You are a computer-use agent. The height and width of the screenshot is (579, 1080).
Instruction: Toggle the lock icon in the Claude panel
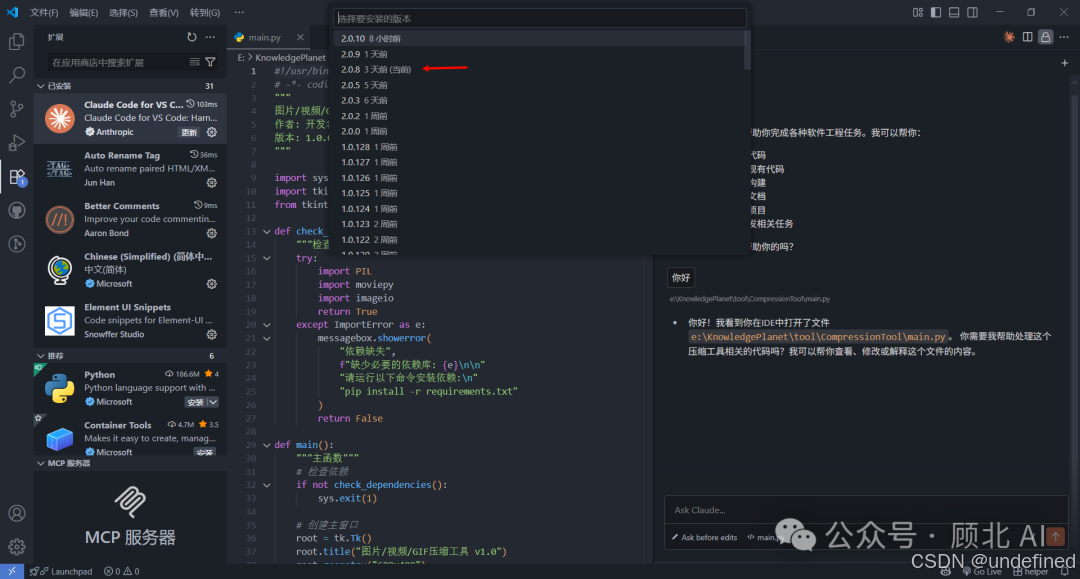click(1046, 36)
